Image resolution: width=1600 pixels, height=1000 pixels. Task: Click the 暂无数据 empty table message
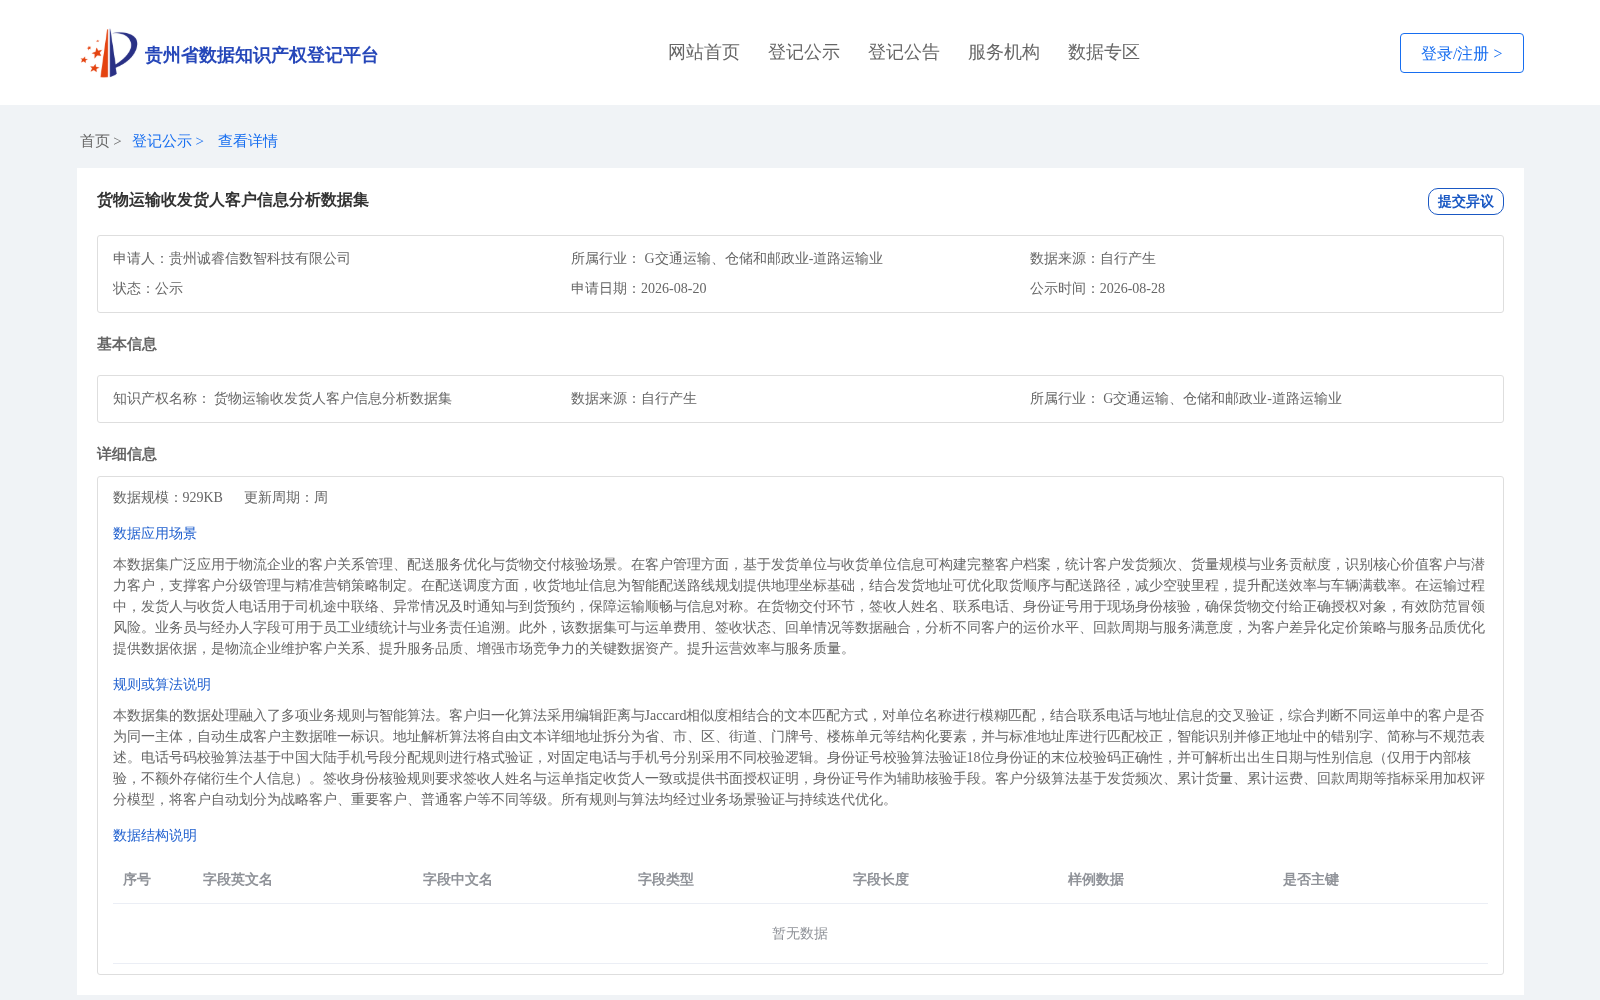800,933
